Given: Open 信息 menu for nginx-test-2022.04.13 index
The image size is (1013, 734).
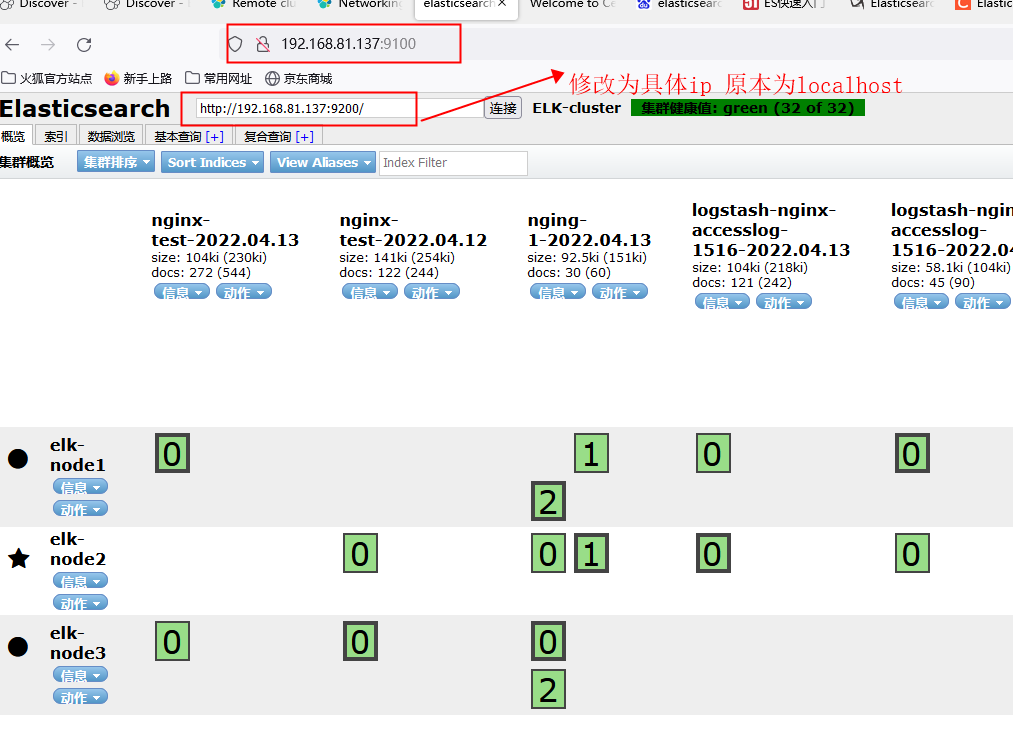Looking at the screenshot, I should [x=182, y=292].
